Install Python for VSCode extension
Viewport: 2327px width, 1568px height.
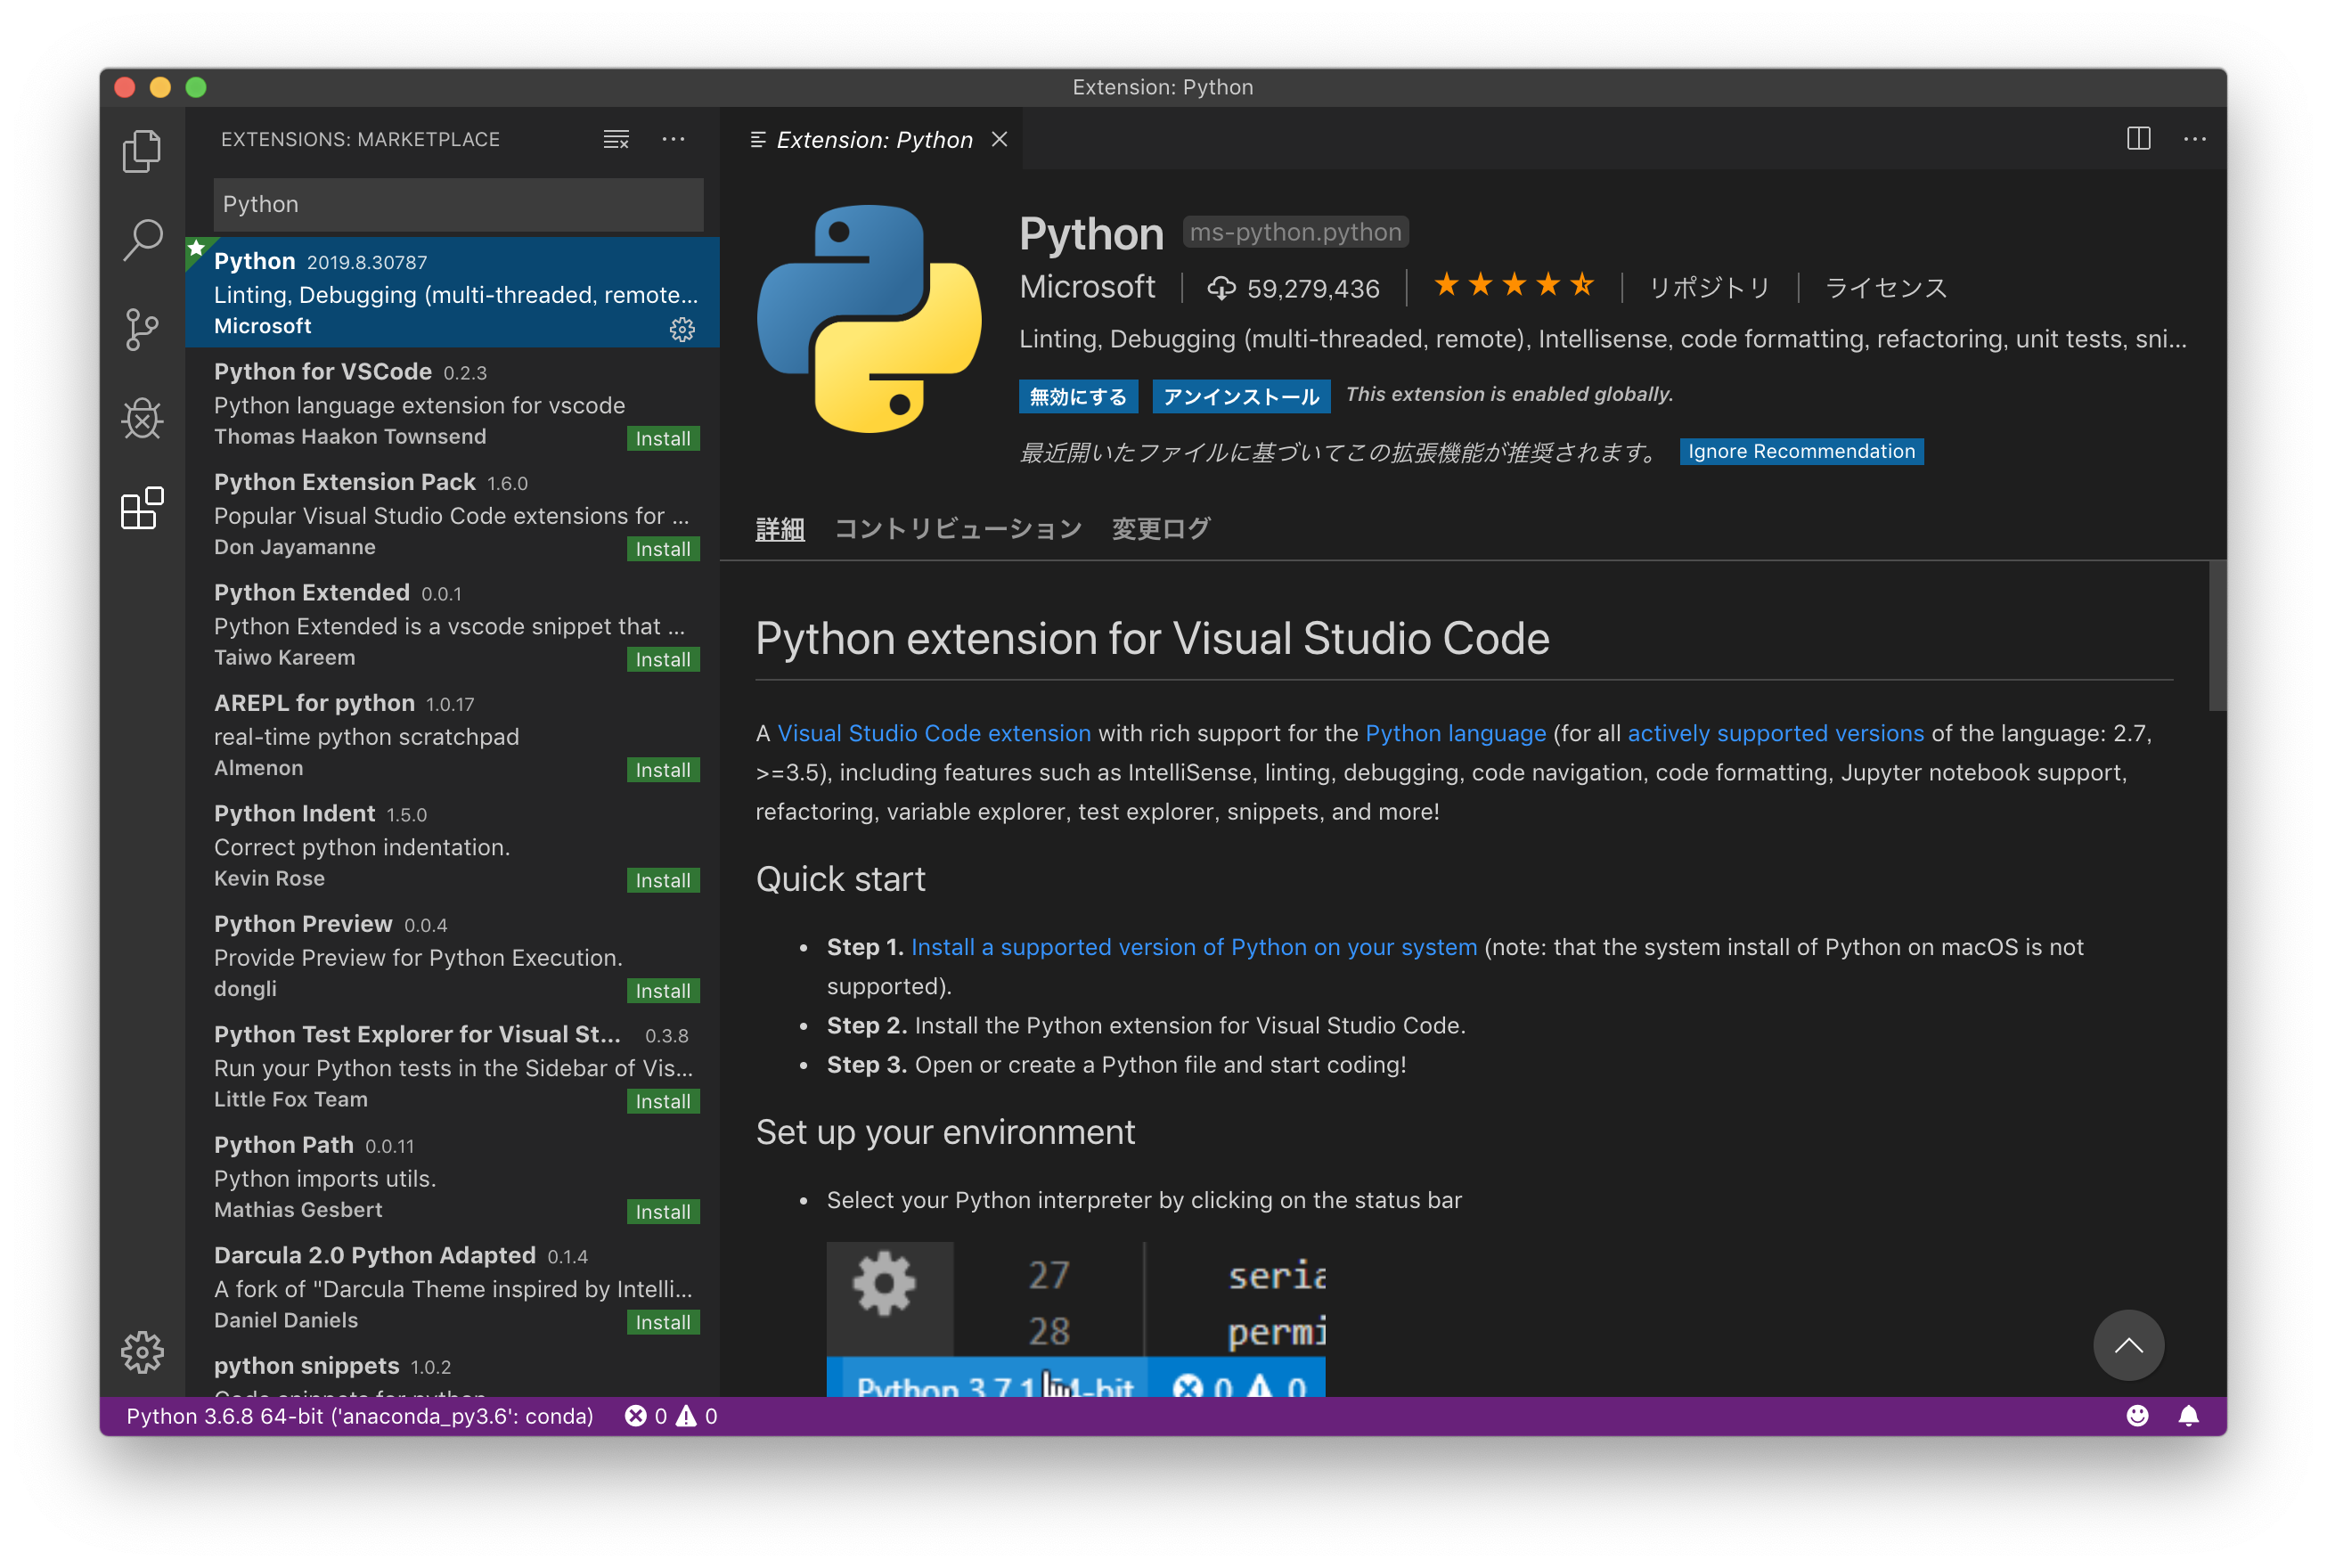click(x=663, y=438)
